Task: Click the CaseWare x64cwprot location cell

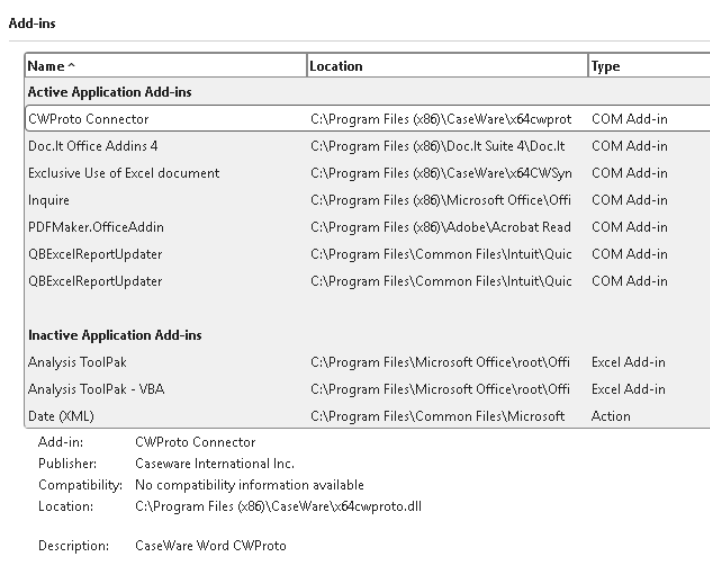Action: (441, 119)
